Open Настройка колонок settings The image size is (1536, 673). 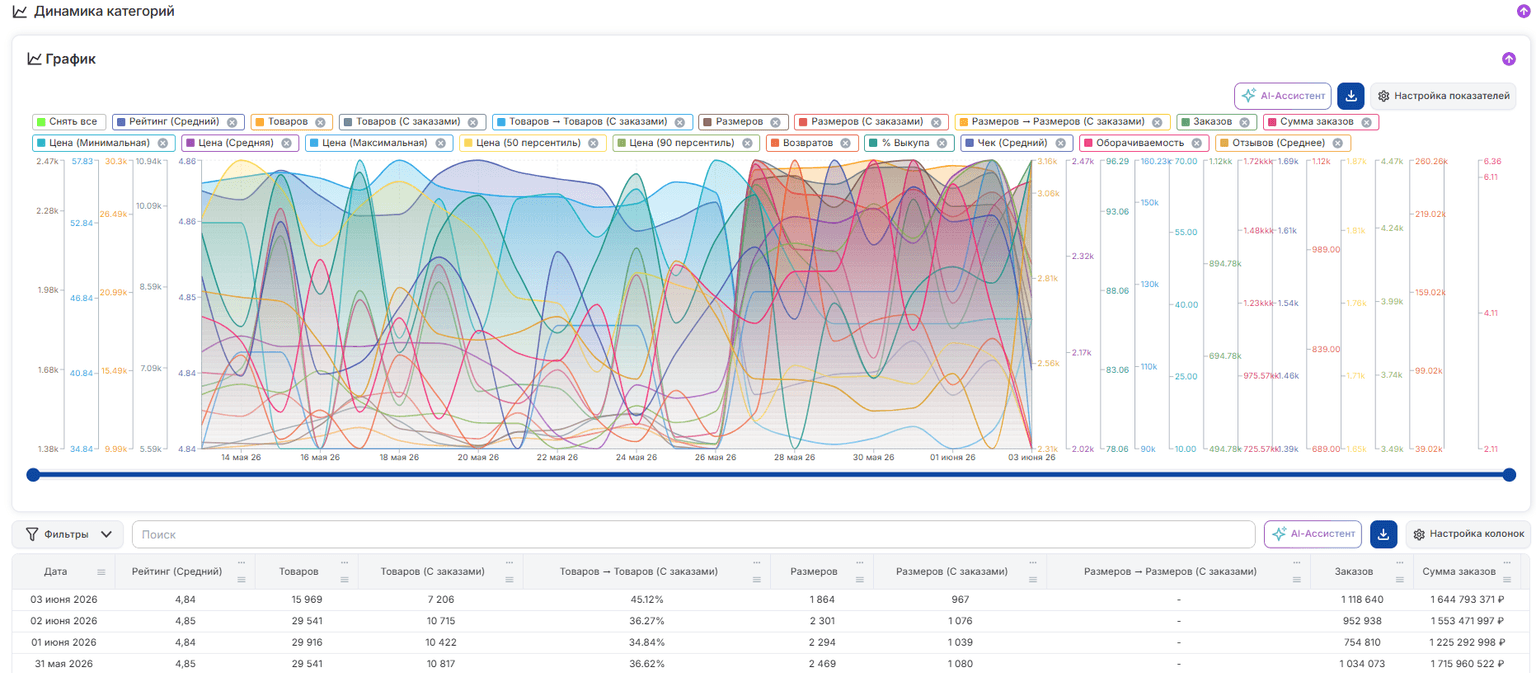click(1468, 534)
